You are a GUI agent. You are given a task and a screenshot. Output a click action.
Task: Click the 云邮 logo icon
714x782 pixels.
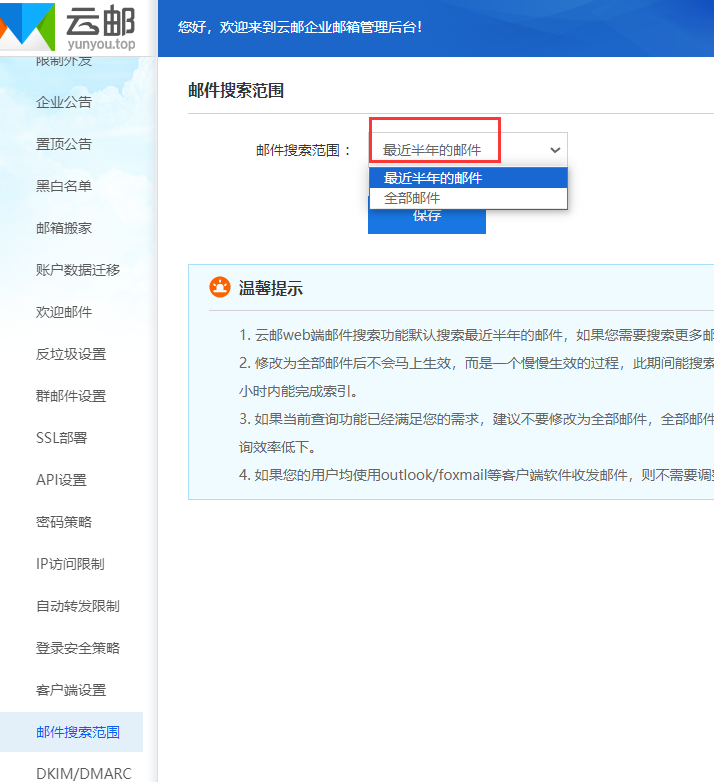[26, 28]
